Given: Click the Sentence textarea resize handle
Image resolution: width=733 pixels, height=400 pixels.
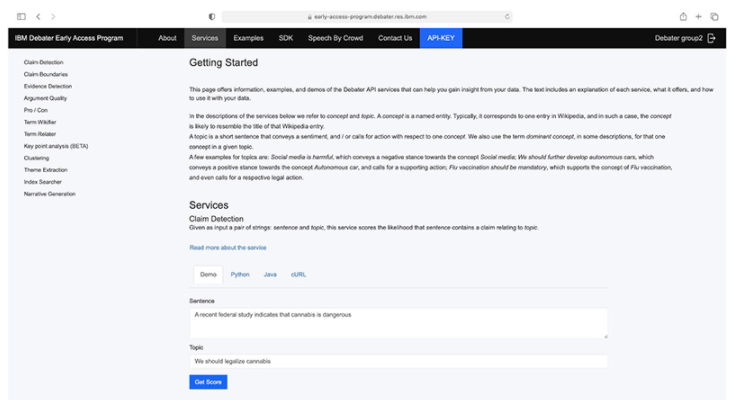Looking at the screenshot, I should pyautogui.click(x=605, y=336).
